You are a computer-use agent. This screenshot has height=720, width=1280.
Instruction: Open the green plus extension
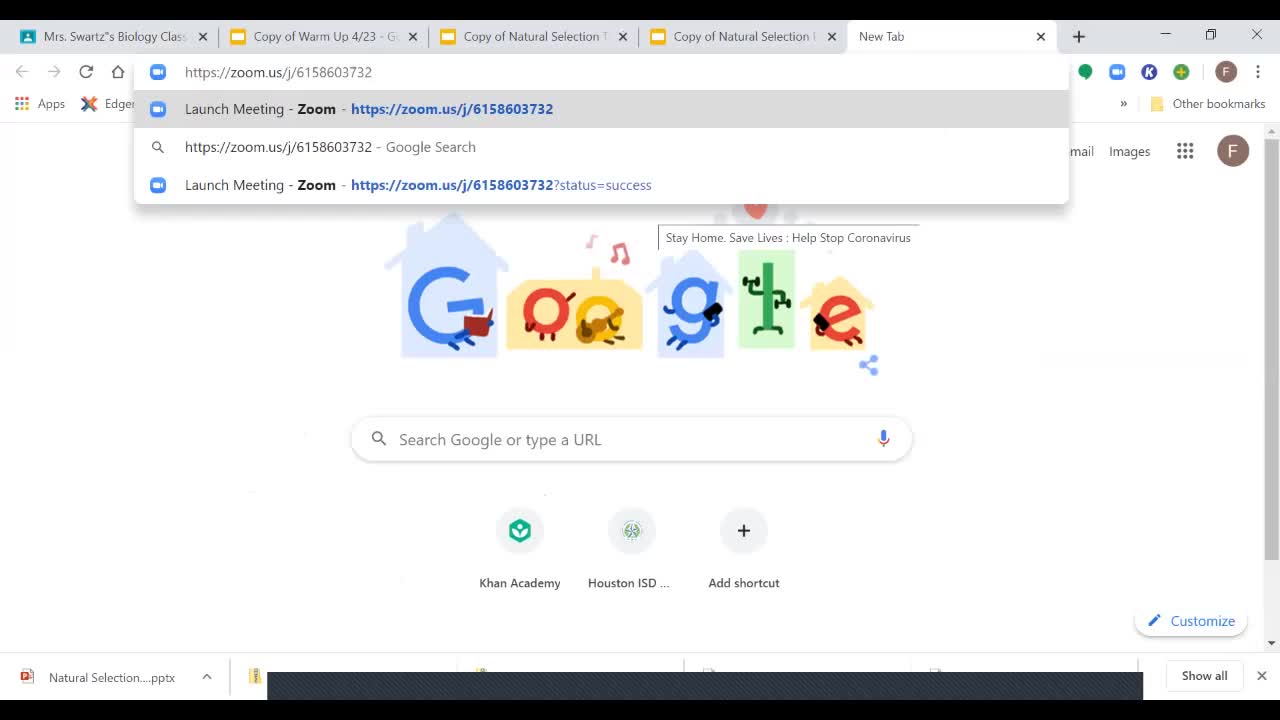pyautogui.click(x=1181, y=72)
